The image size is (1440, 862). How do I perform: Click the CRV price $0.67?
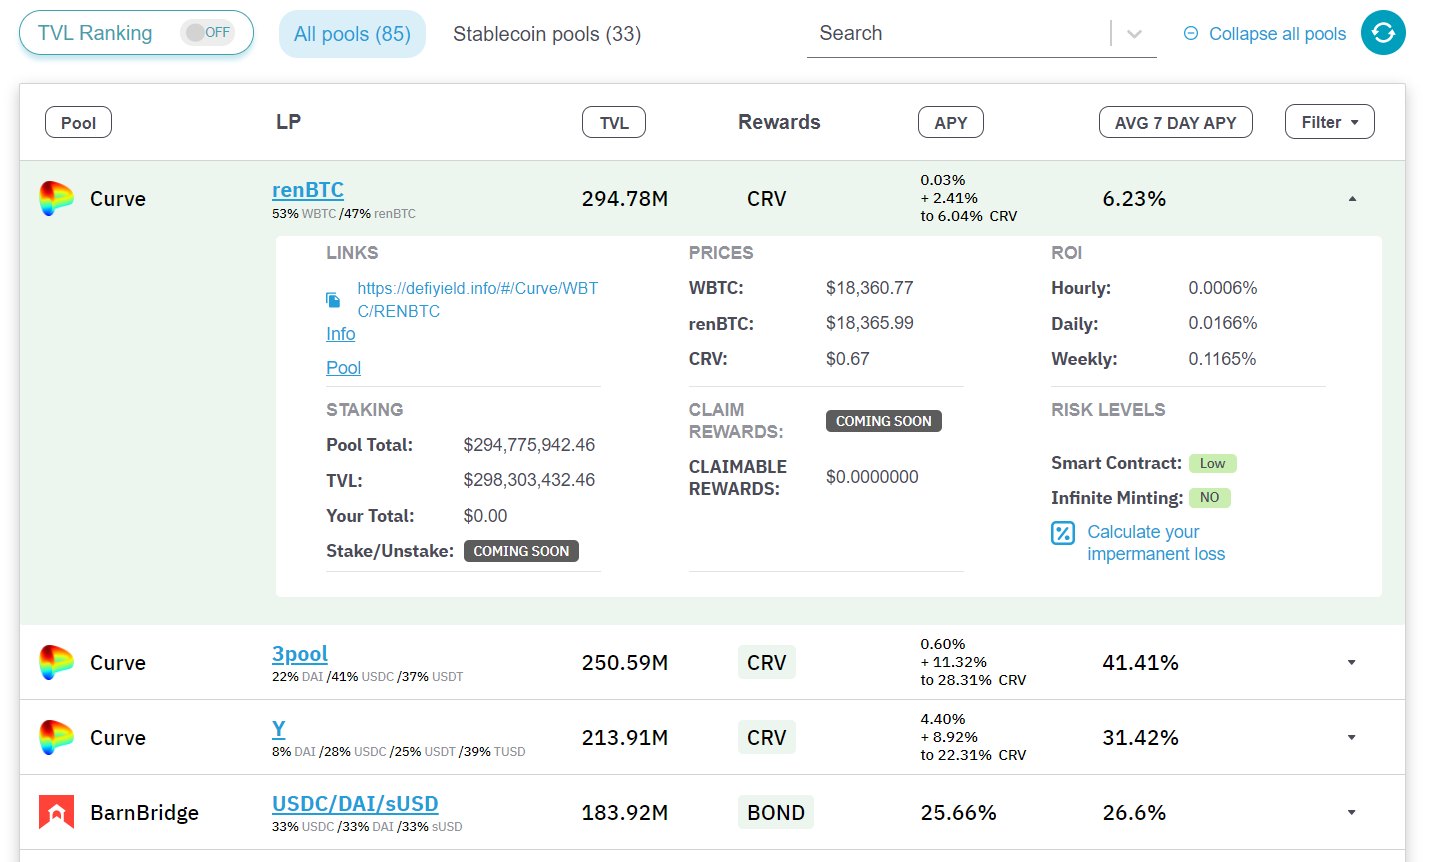pyautogui.click(x=848, y=359)
